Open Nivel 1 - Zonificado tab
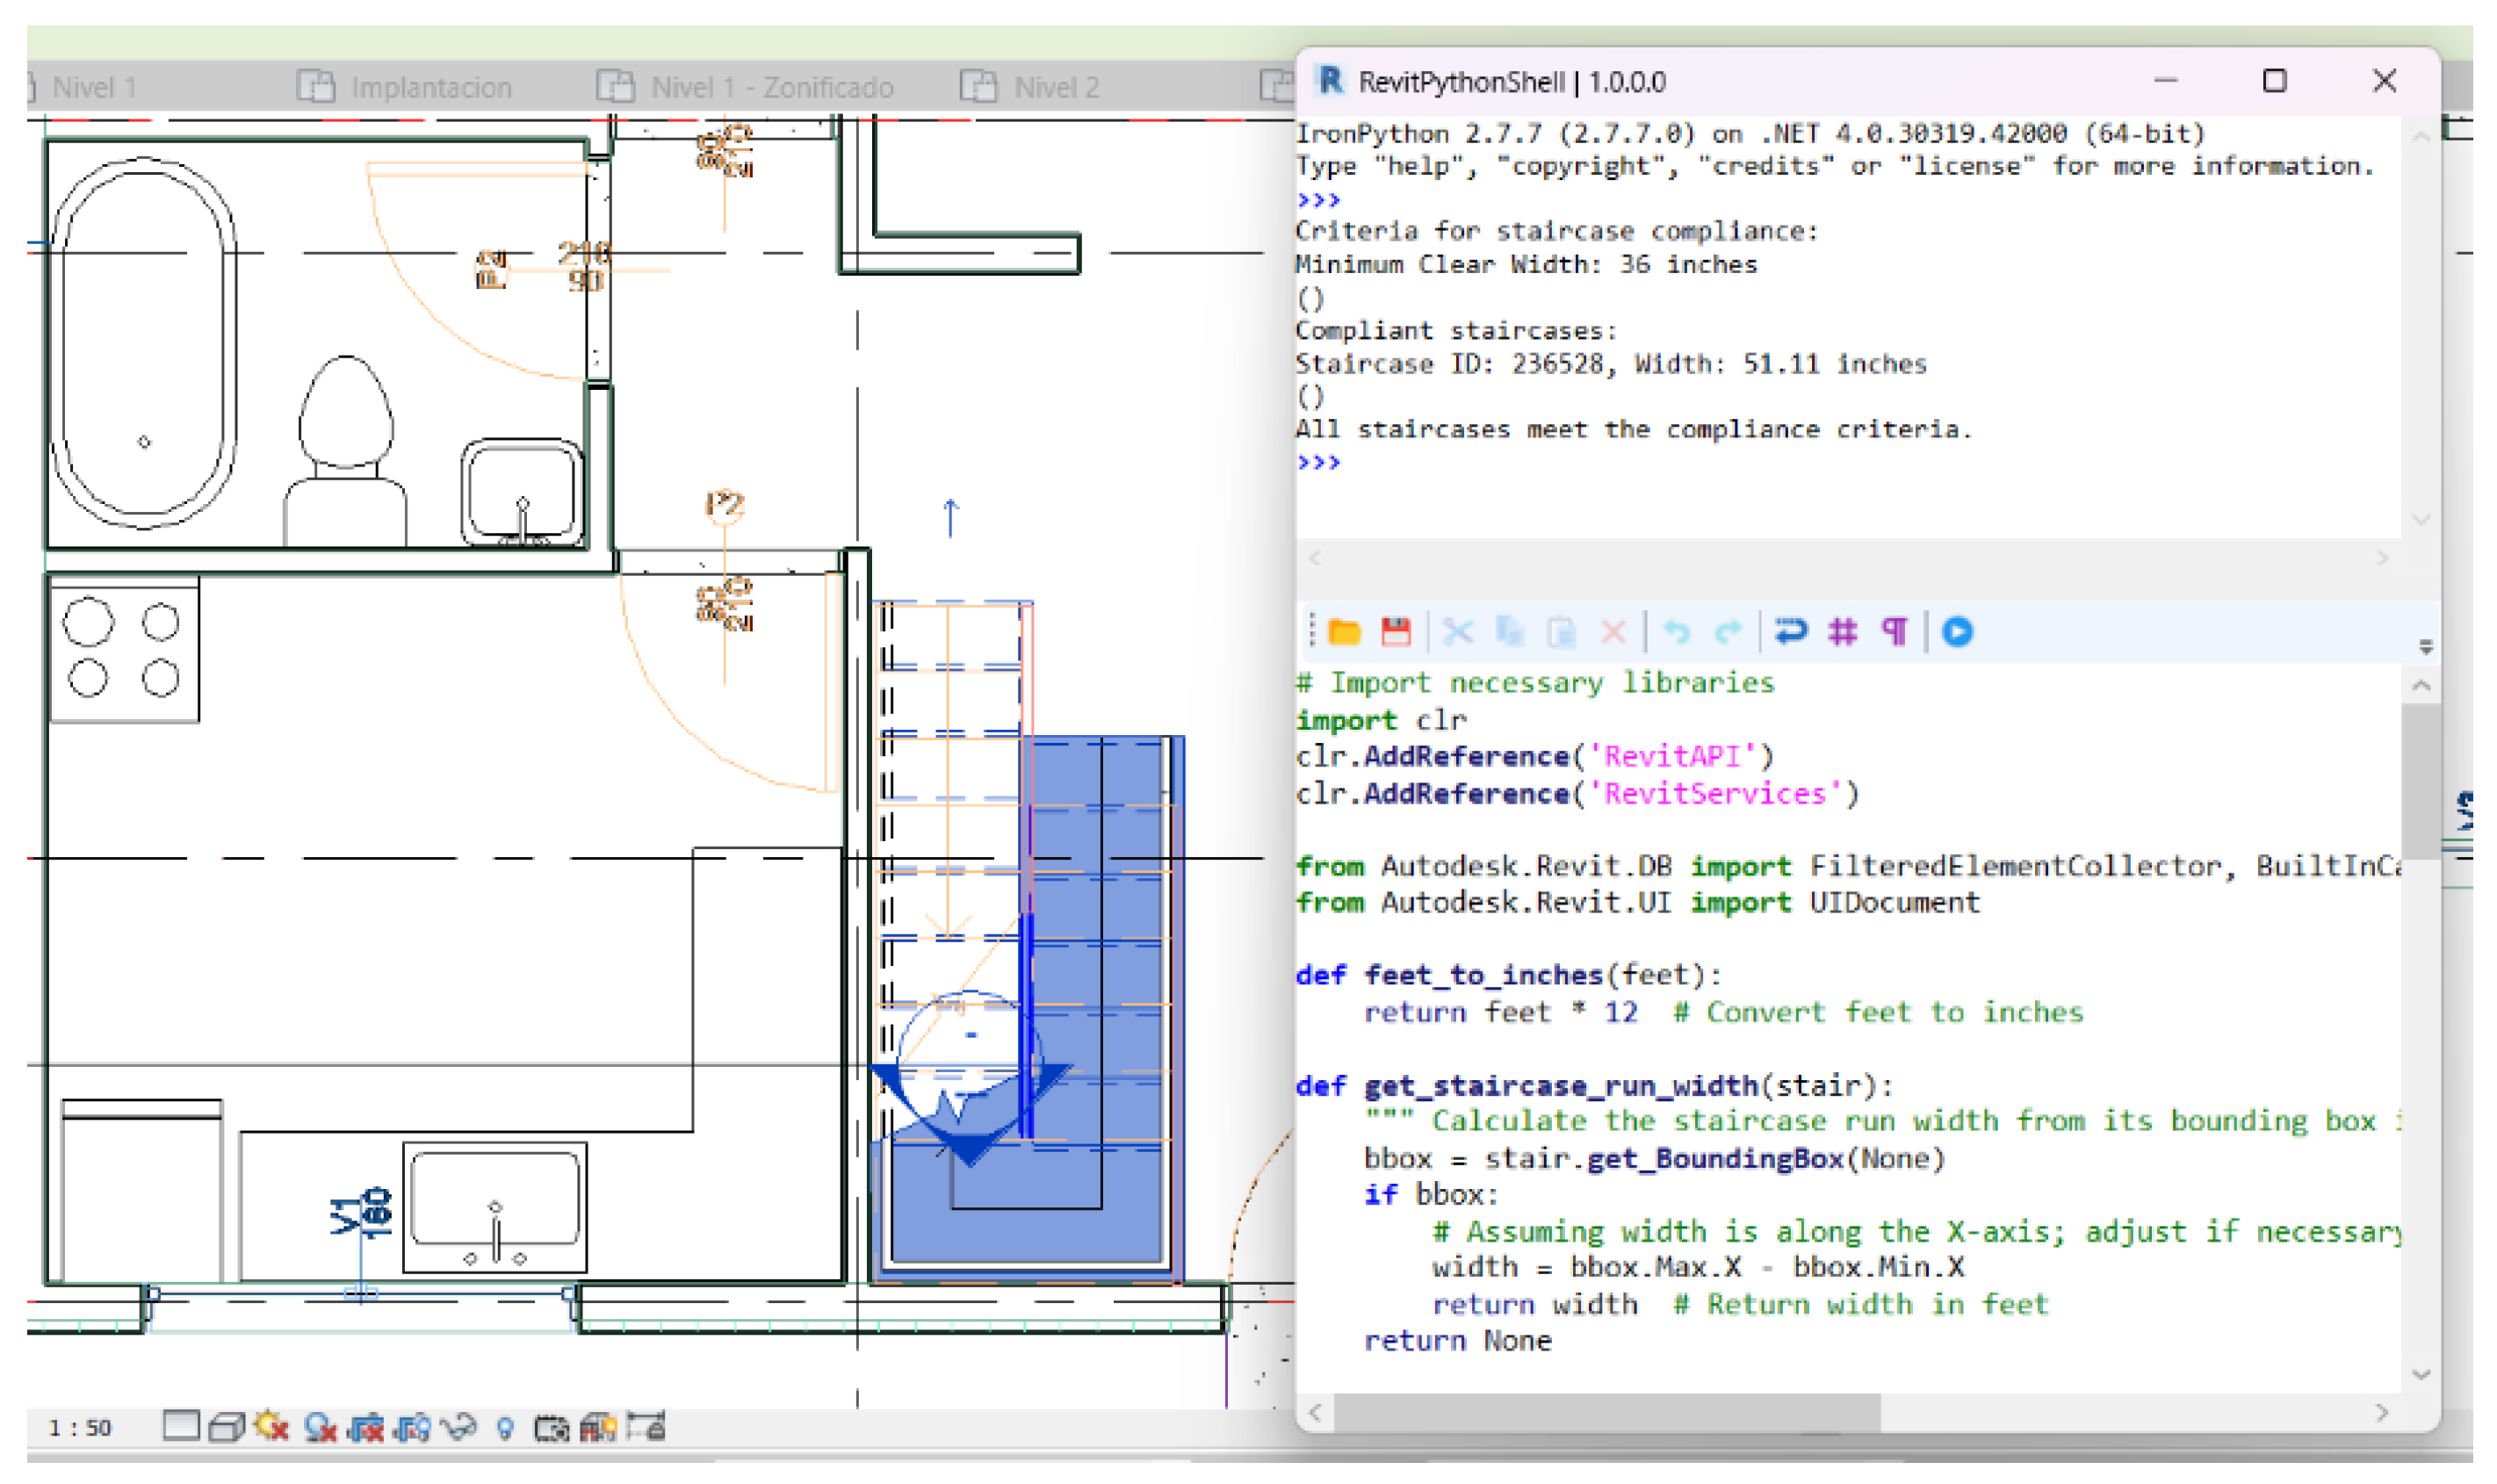The image size is (2497, 1484). point(770,87)
